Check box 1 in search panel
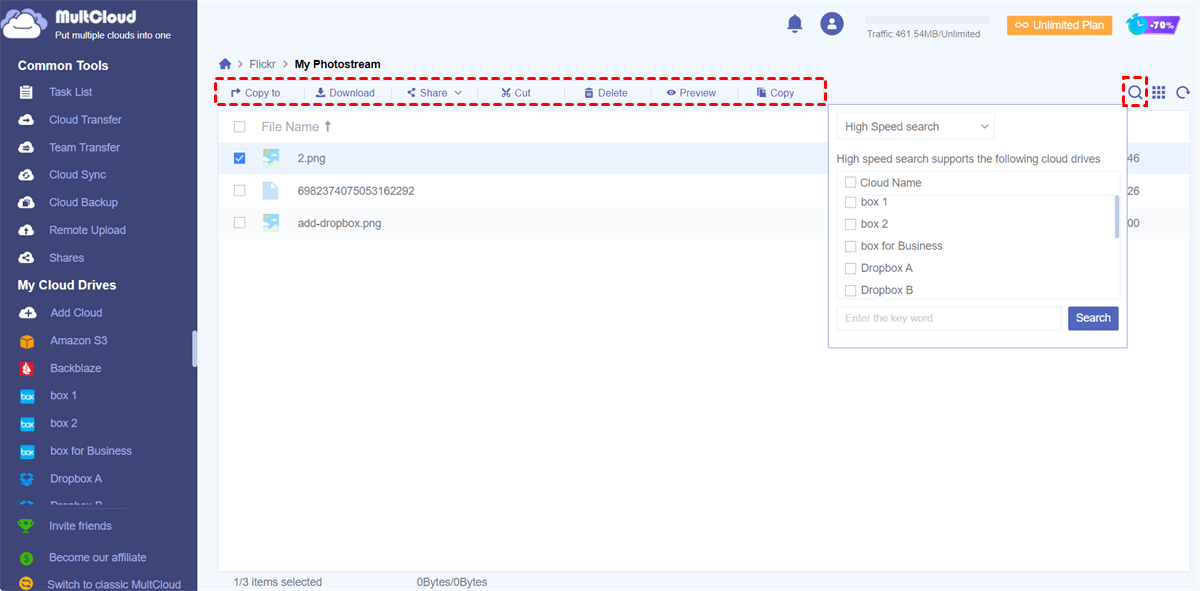 pos(851,202)
